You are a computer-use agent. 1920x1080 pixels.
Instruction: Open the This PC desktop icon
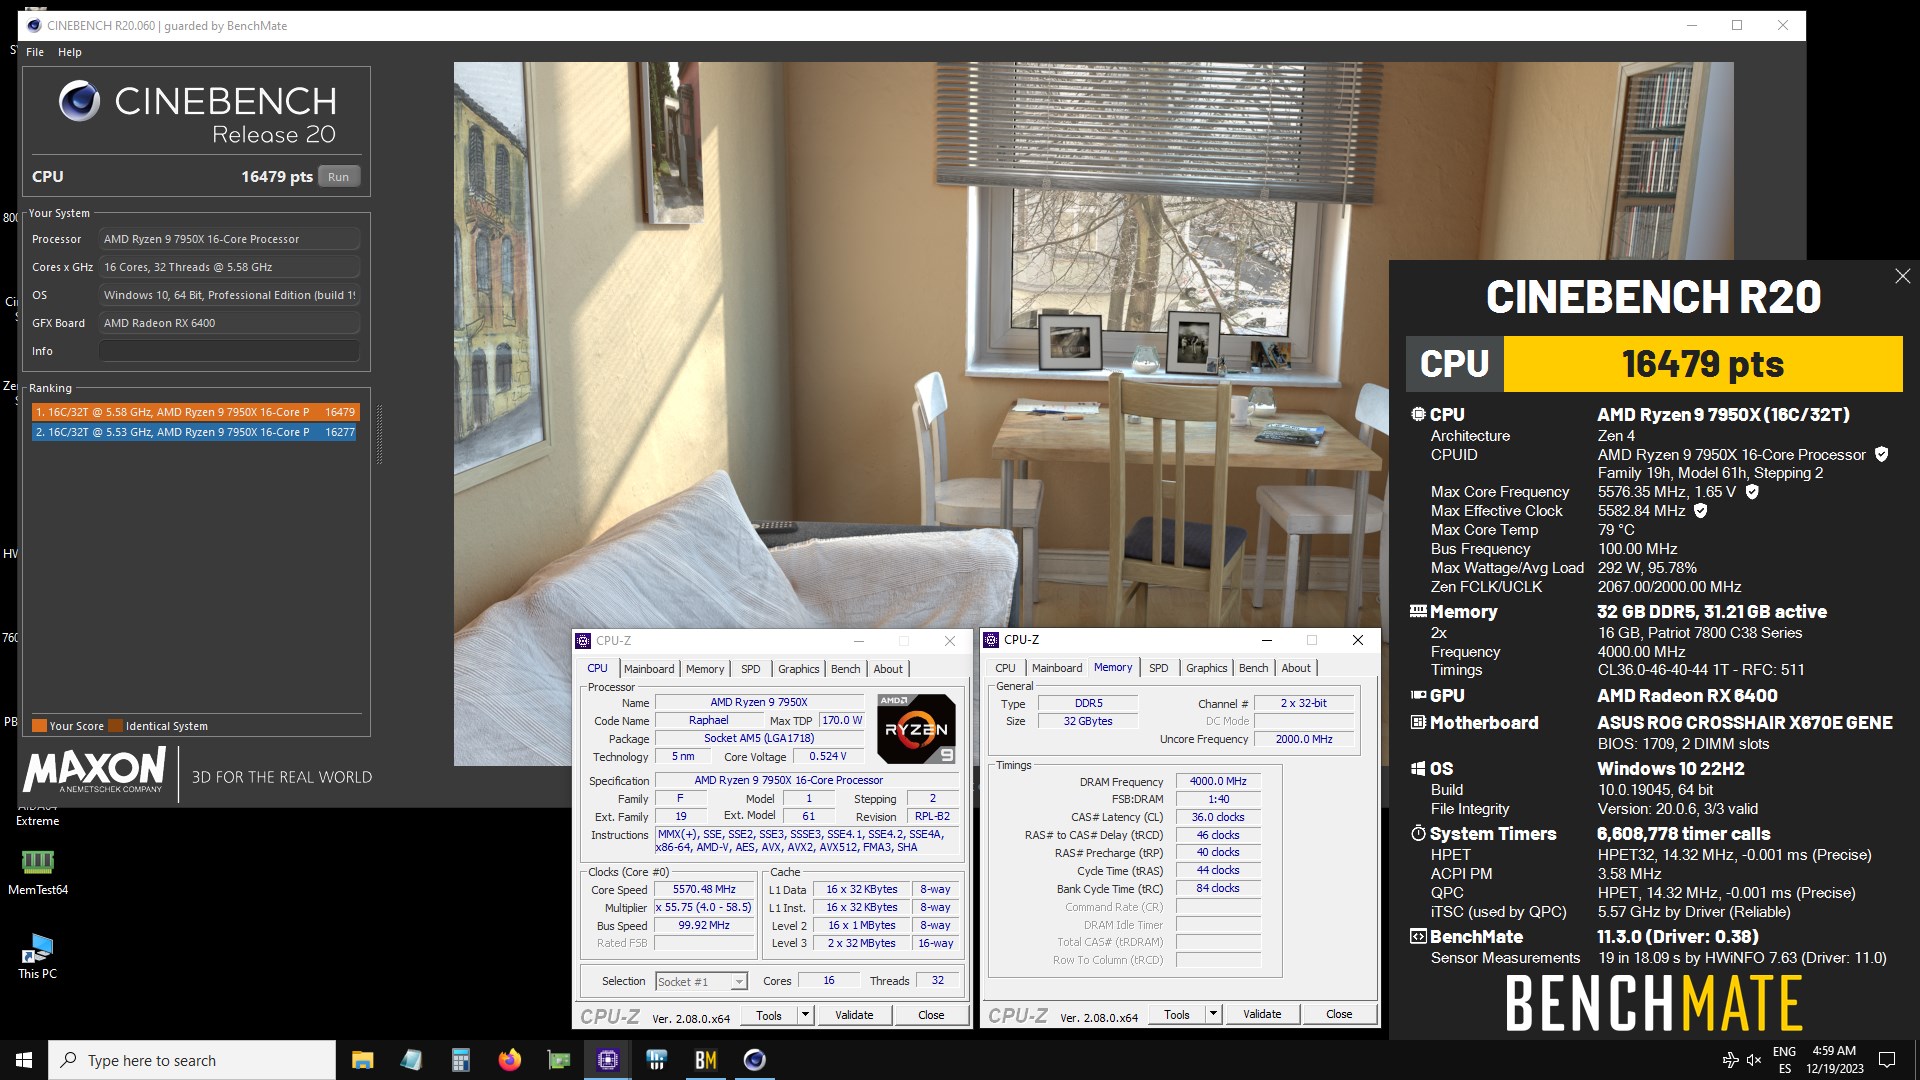38,955
